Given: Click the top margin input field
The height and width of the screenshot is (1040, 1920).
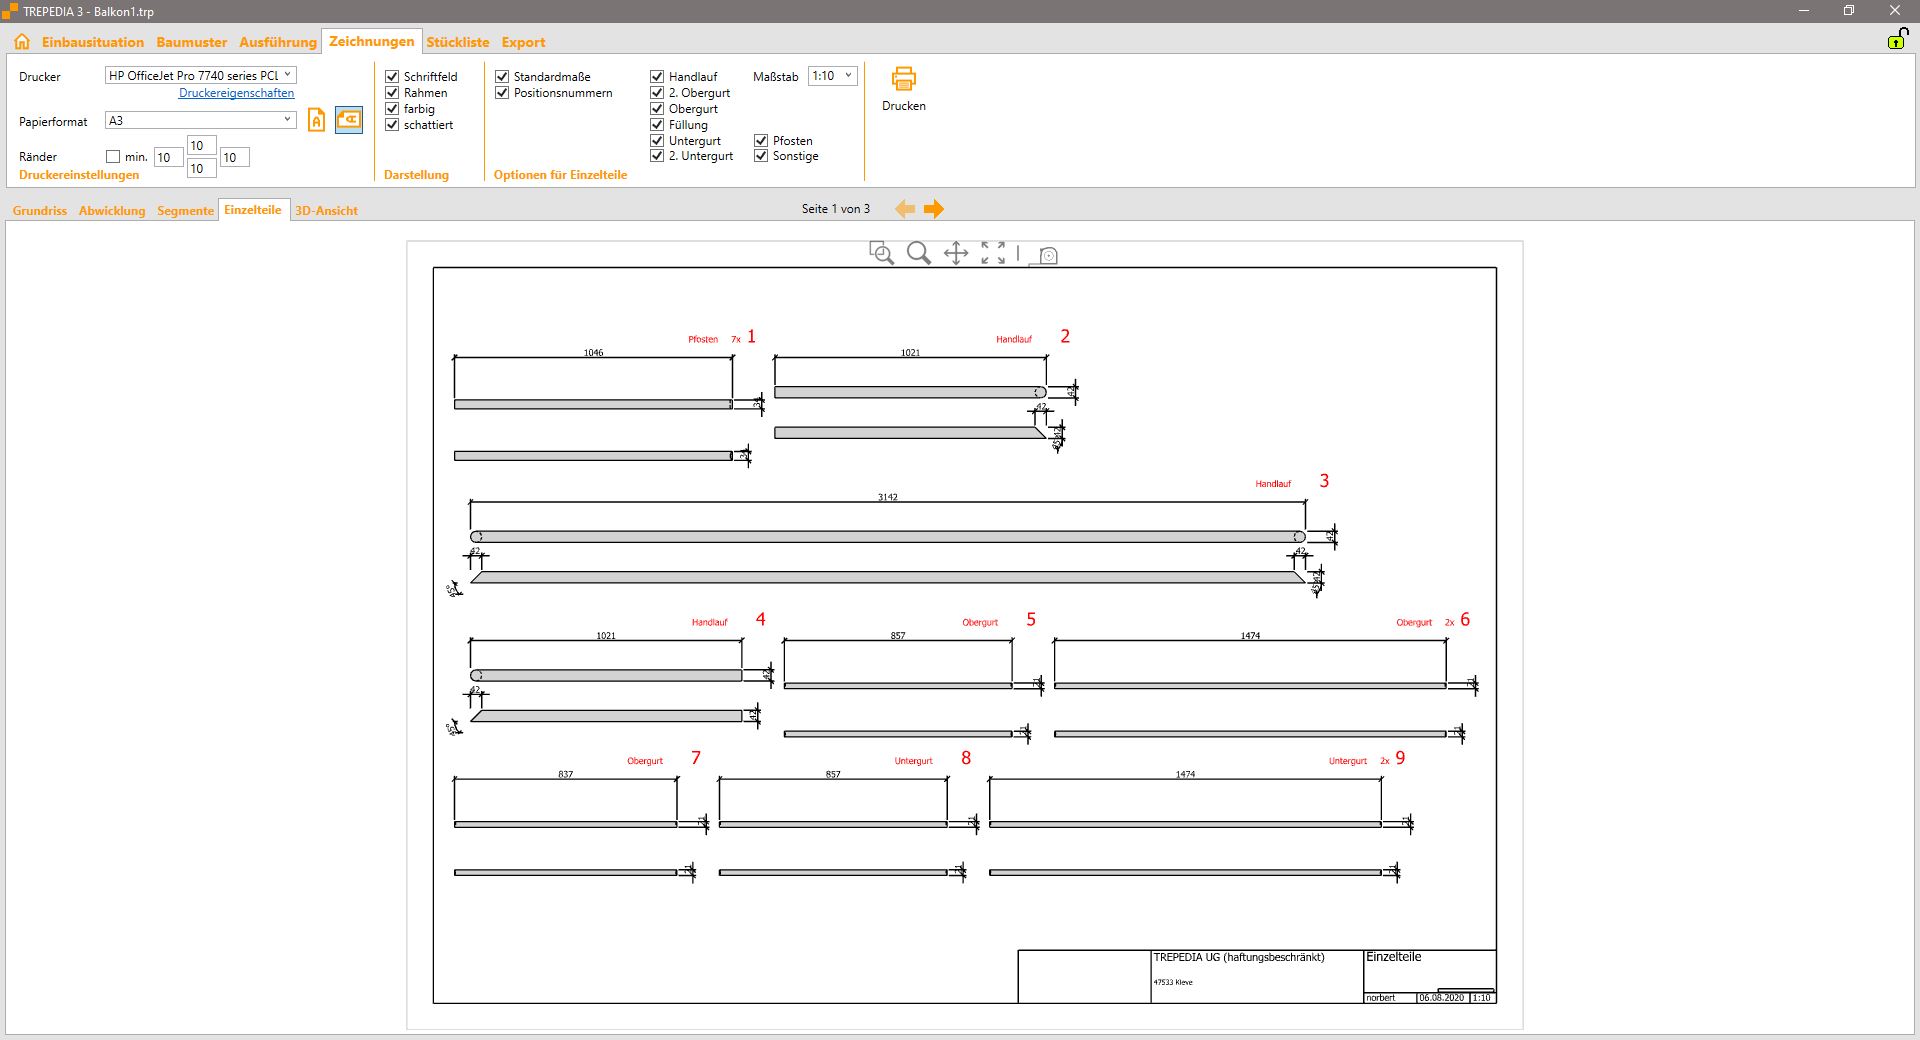Looking at the screenshot, I should pyautogui.click(x=201, y=146).
